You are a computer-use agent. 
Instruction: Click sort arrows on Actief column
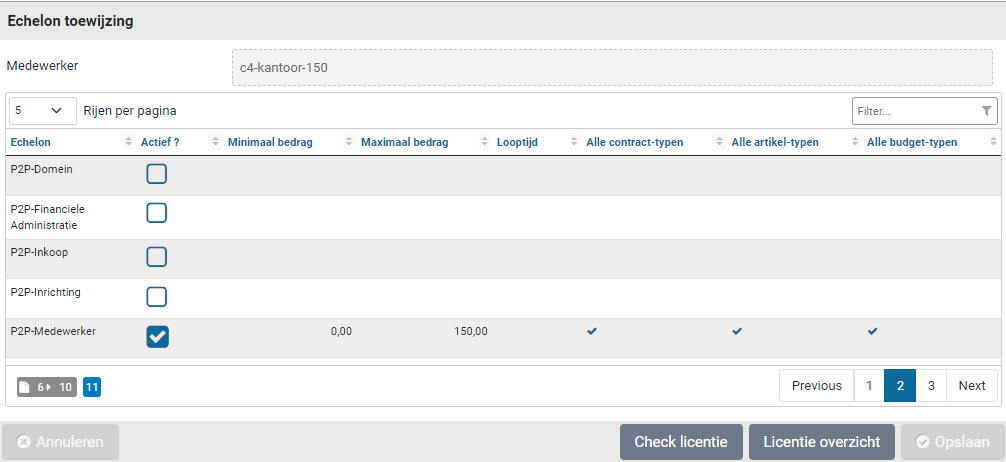pos(216,142)
